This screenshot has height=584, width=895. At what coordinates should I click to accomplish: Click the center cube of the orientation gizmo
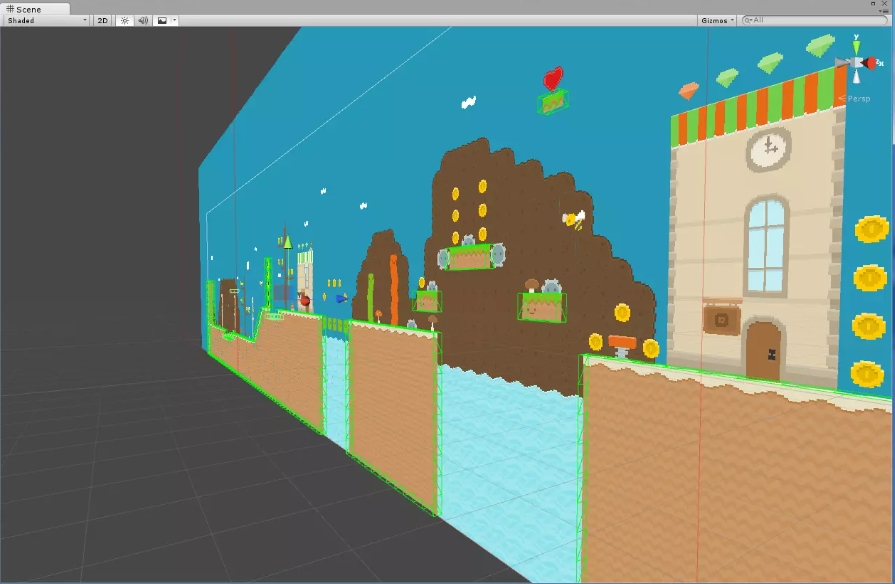pos(856,63)
